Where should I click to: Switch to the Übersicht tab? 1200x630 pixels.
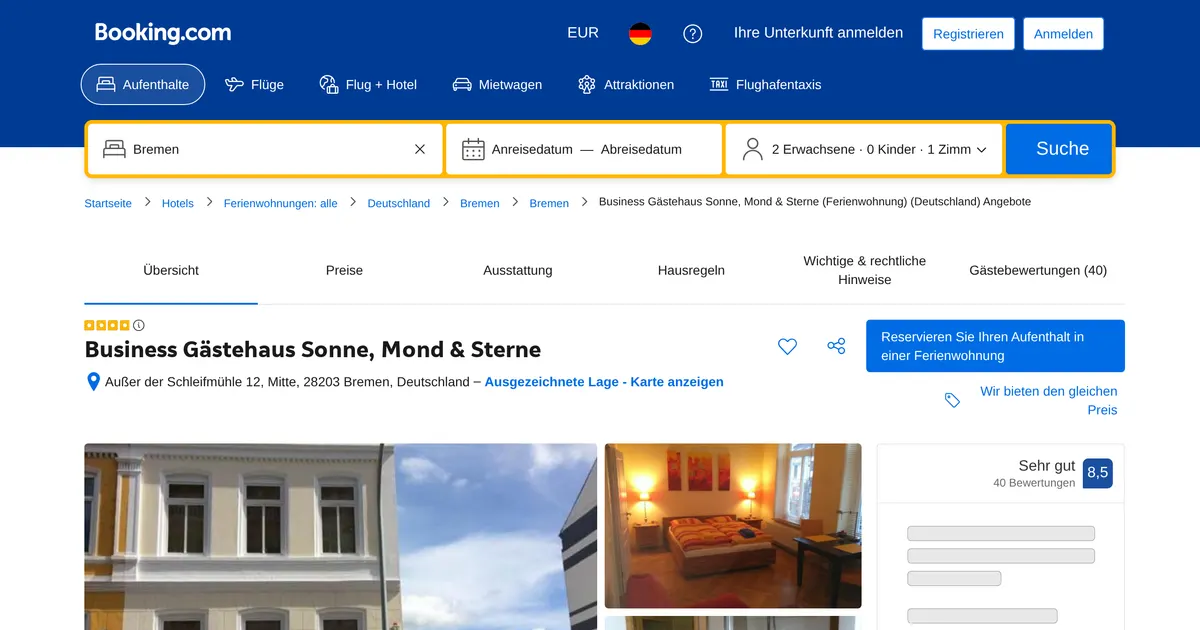tap(171, 270)
